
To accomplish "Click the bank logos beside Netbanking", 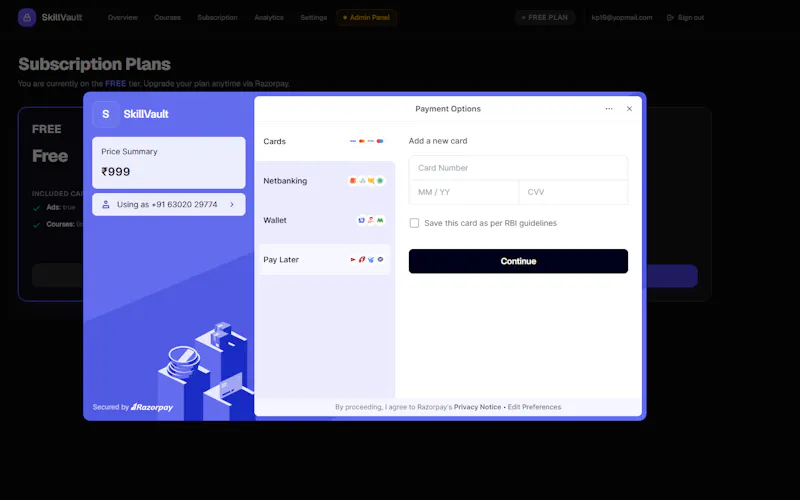I will (366, 181).
